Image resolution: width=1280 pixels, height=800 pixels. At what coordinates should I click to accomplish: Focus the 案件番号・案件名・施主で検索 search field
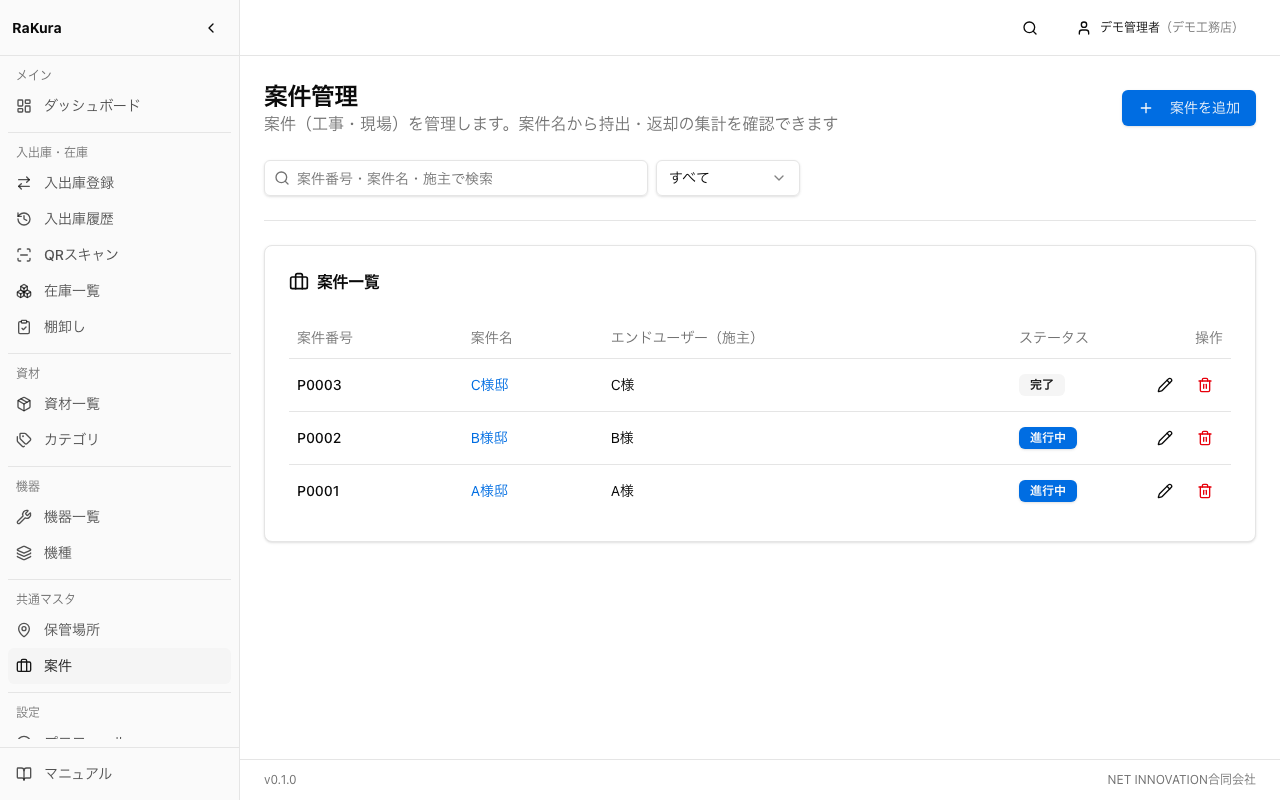(456, 178)
